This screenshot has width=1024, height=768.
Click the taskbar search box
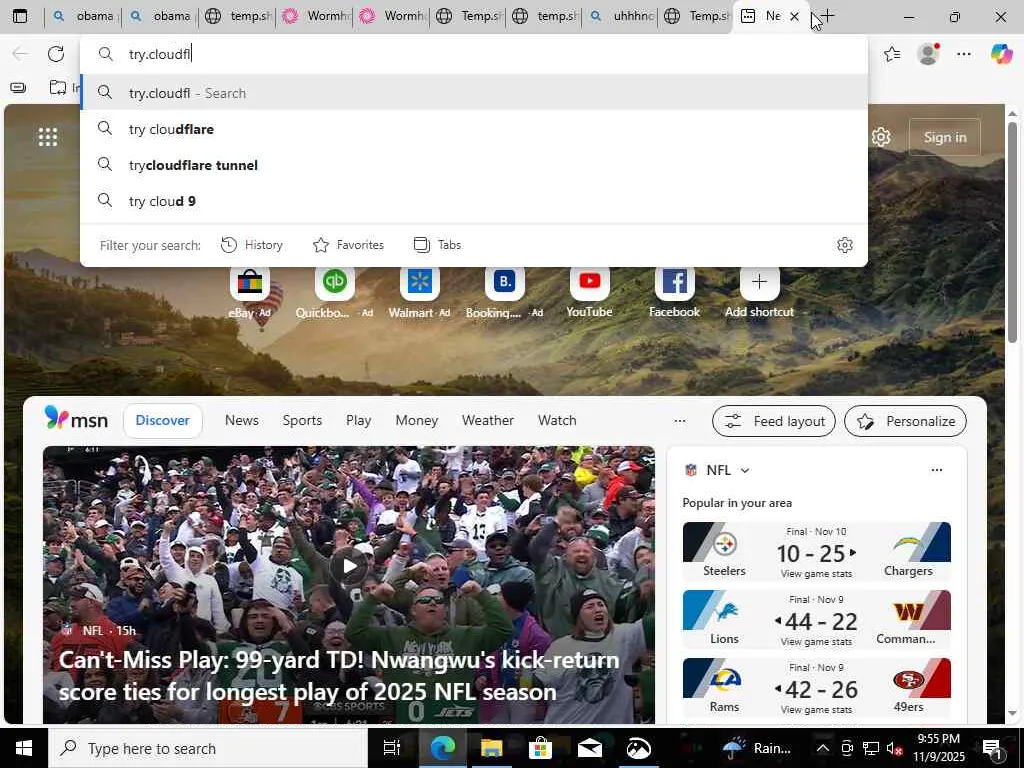tap(208, 748)
